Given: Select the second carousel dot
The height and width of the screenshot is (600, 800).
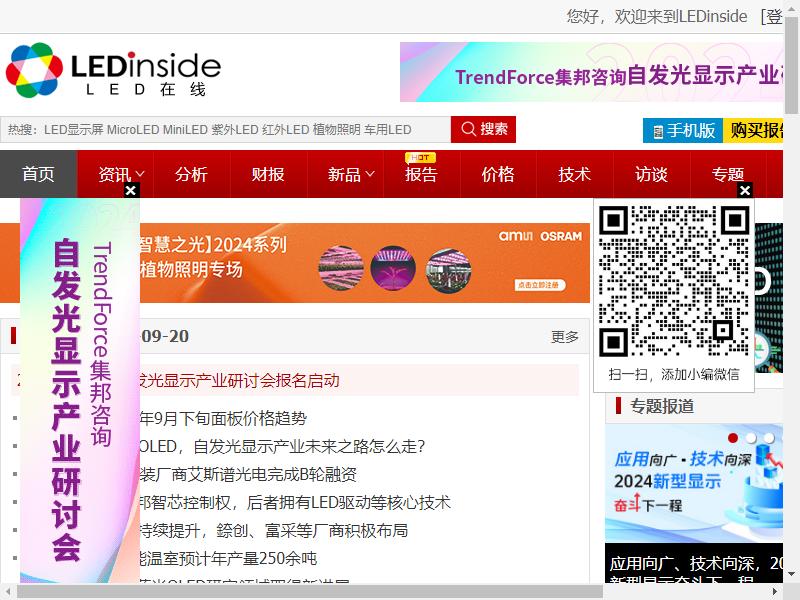Looking at the screenshot, I should 751,438.
